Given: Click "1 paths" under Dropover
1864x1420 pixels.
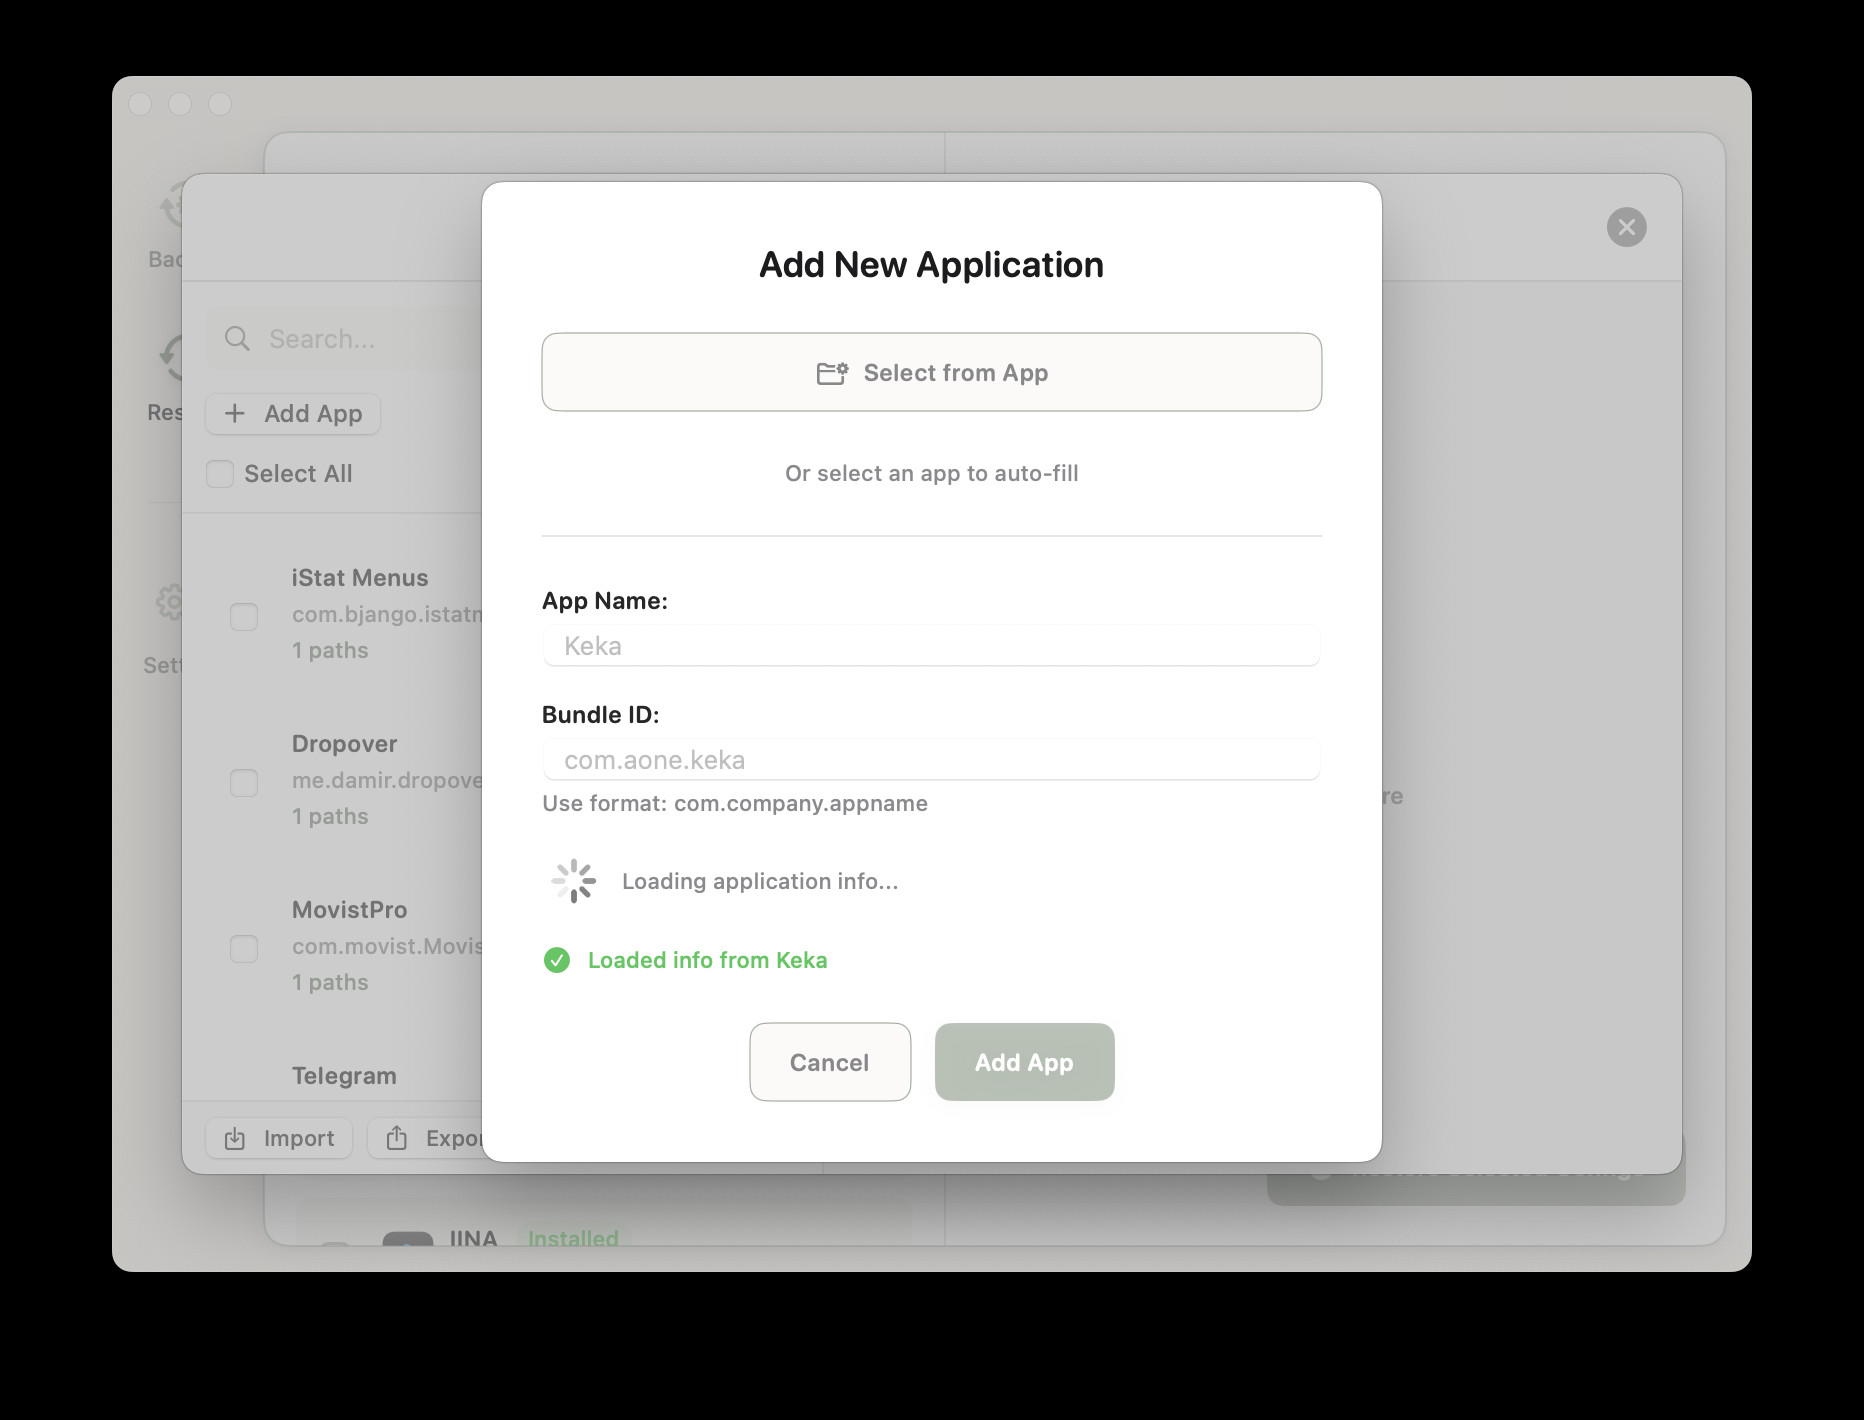Looking at the screenshot, I should 330,816.
